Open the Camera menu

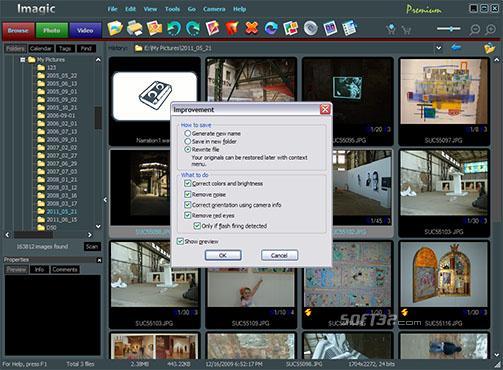point(214,9)
